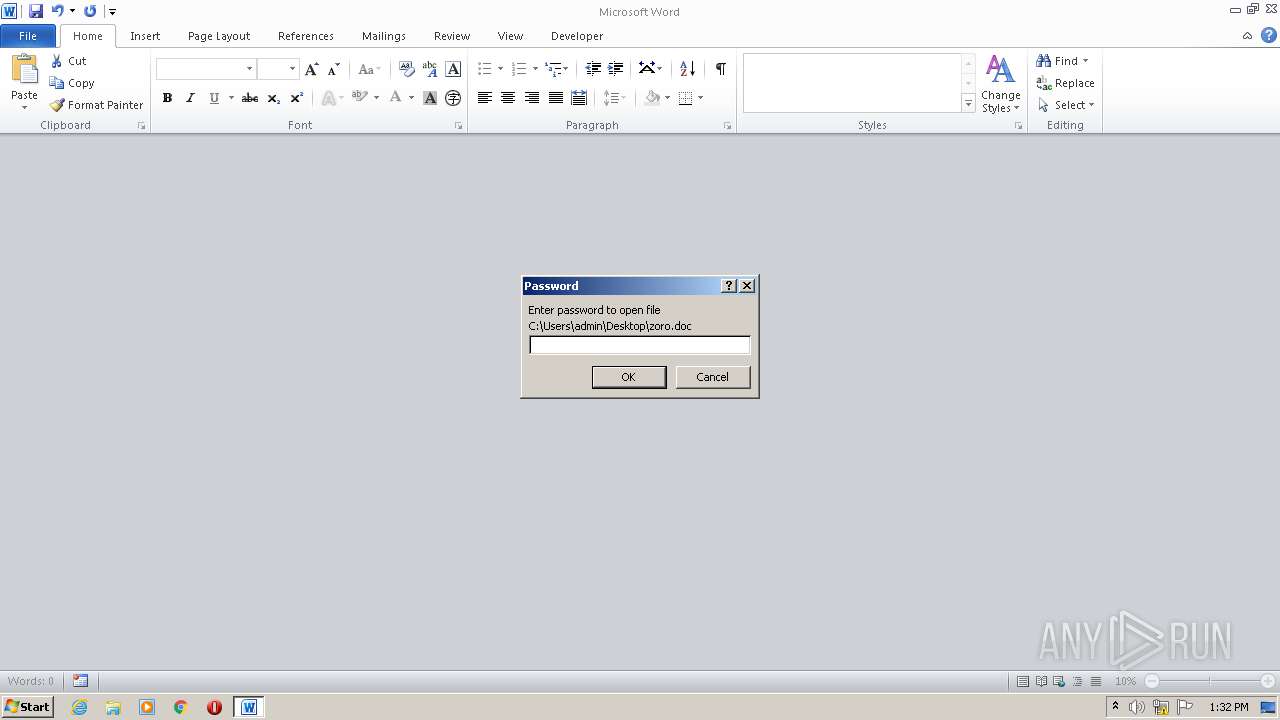Click the Windows Start button
The width and height of the screenshot is (1280, 720).
(x=27, y=707)
